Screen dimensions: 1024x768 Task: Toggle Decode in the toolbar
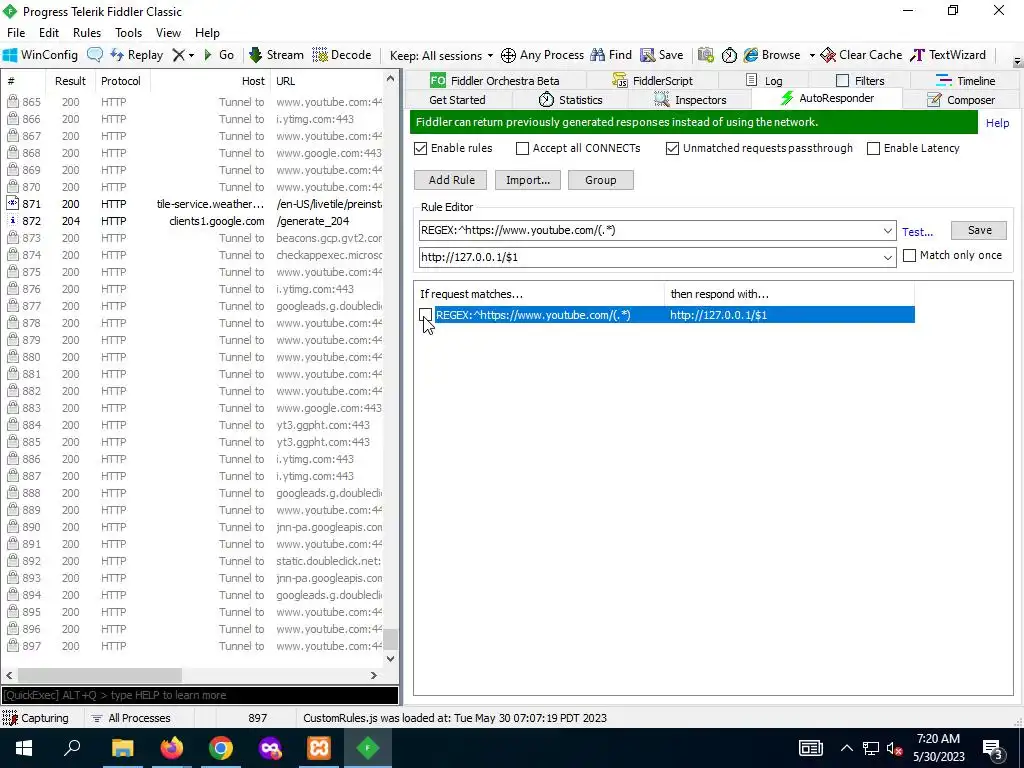[342, 55]
